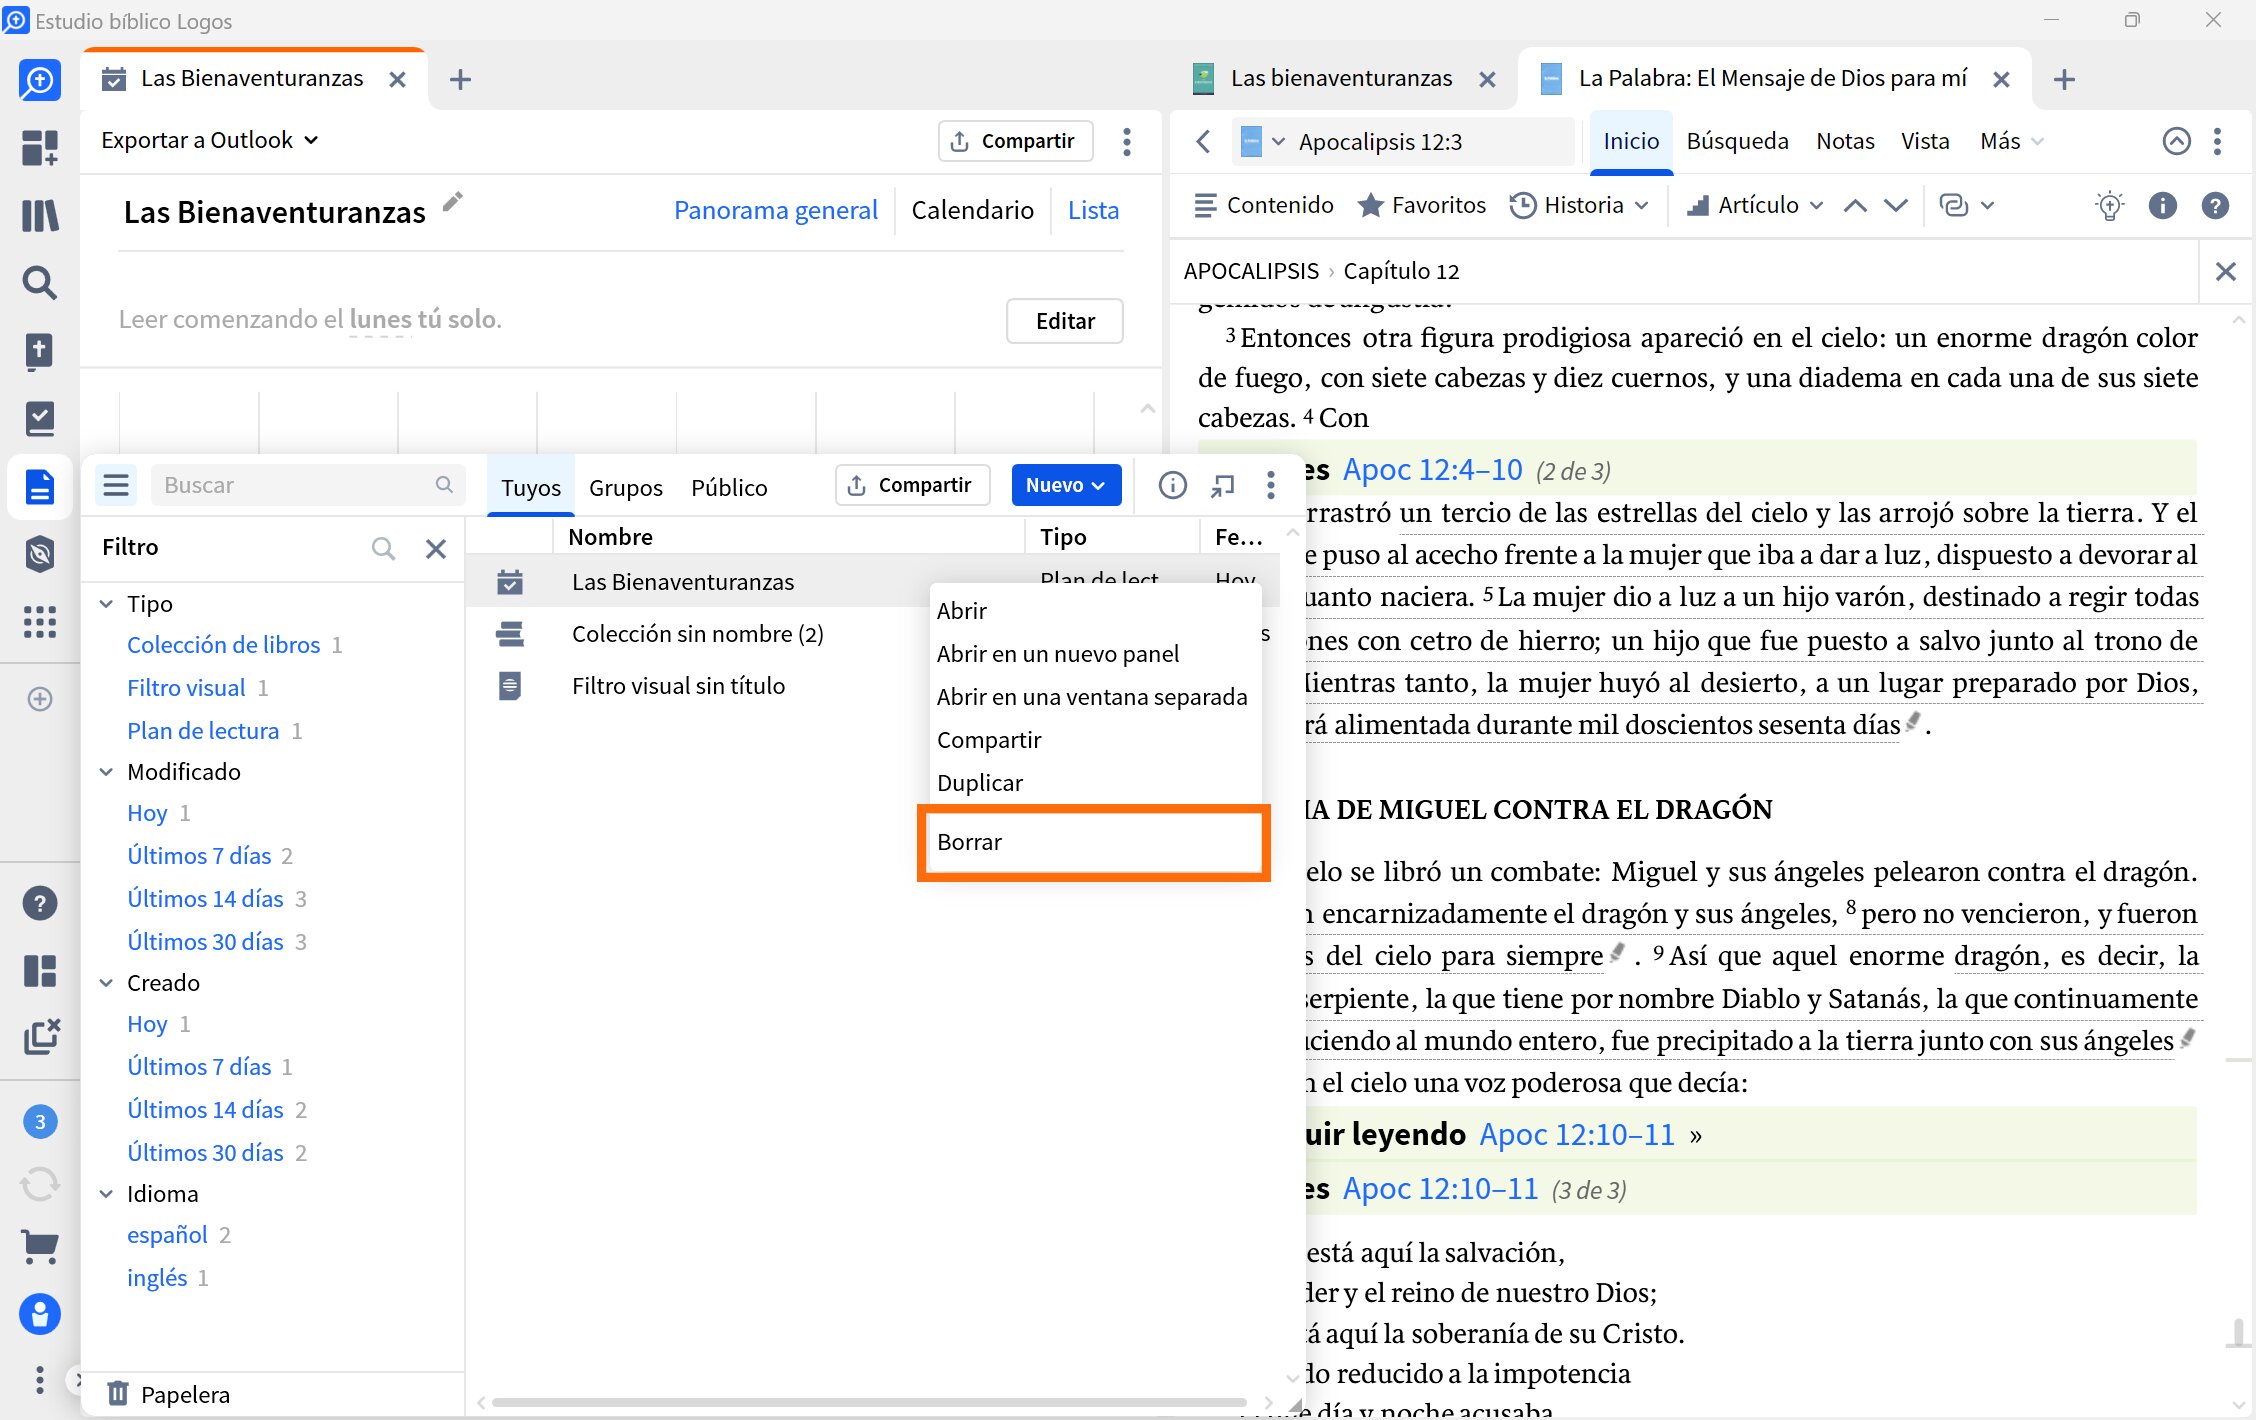
Task: Switch to the Grupos tab
Action: coord(626,487)
